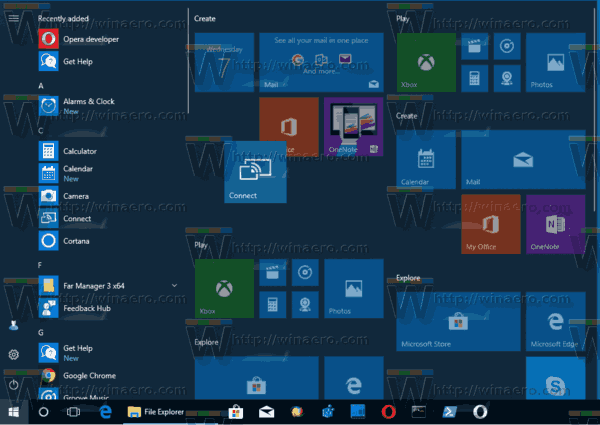Open File Explorer from the taskbar
This screenshot has width=600, height=425.
click(x=155, y=412)
